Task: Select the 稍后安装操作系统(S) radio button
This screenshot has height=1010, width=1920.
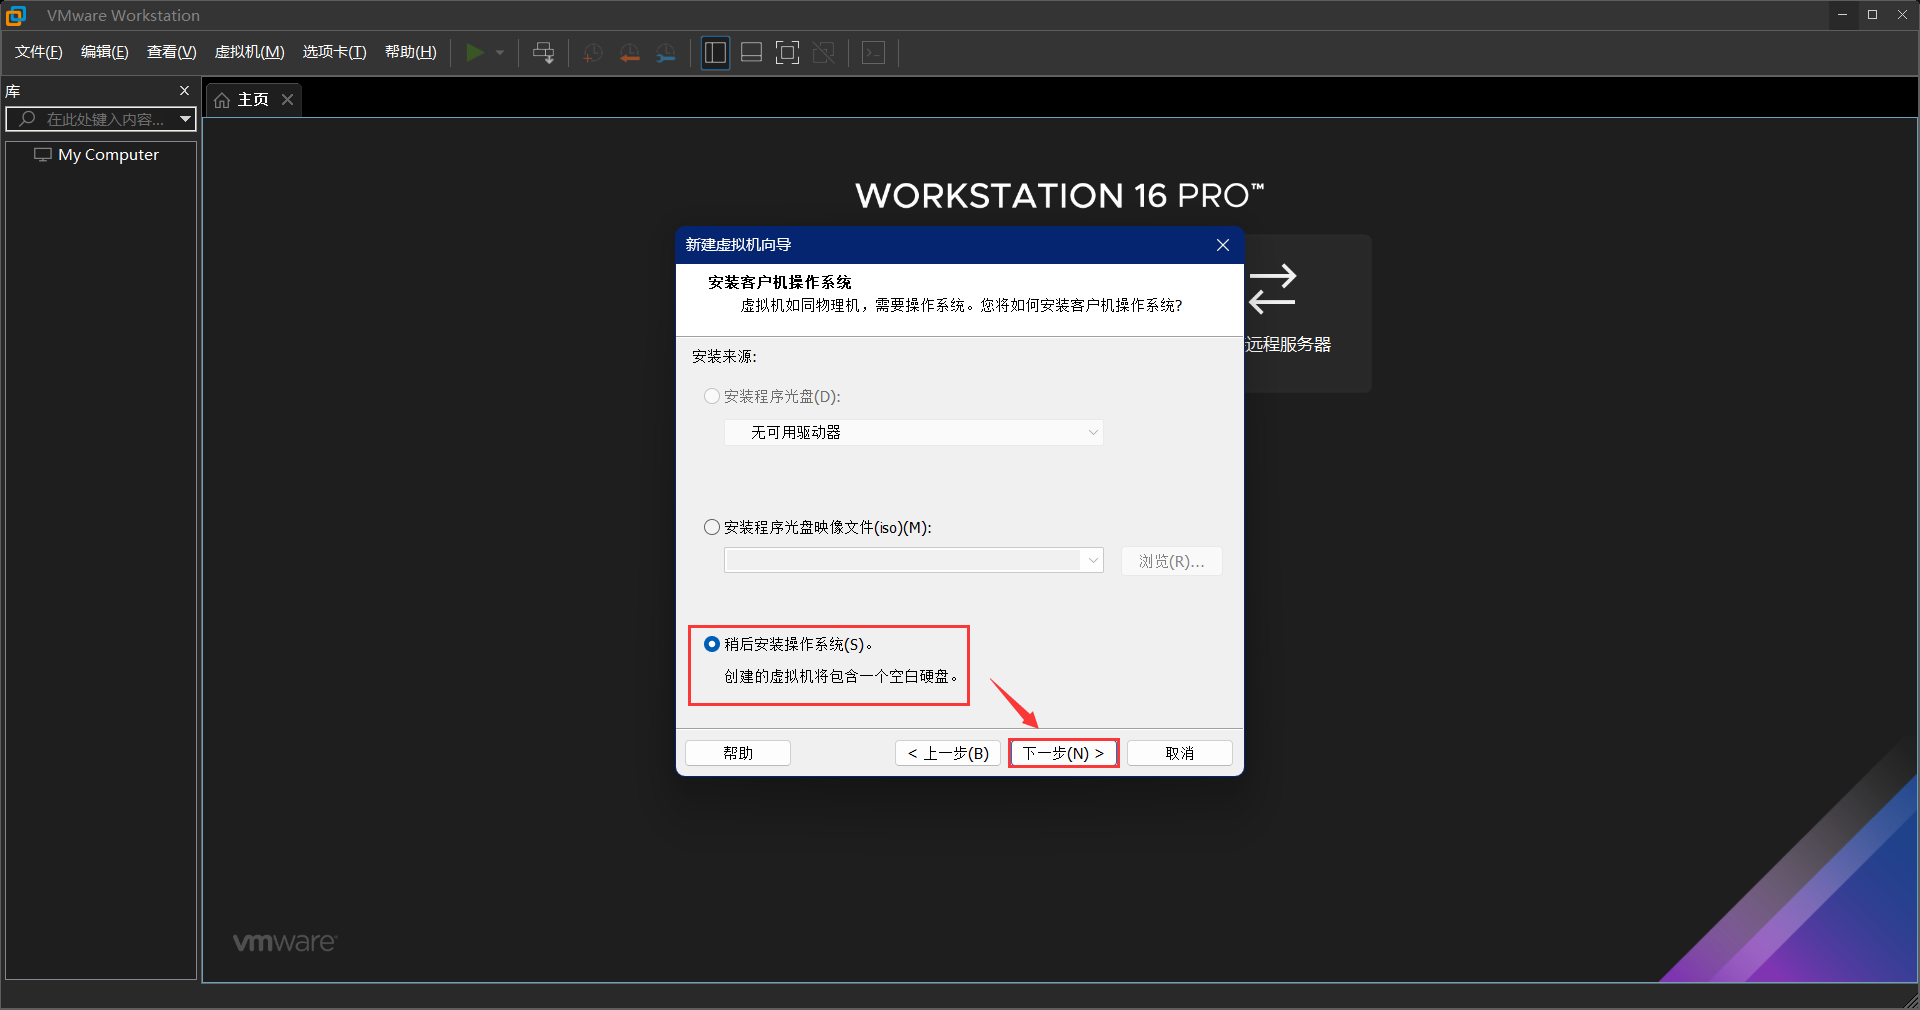Action: point(712,644)
